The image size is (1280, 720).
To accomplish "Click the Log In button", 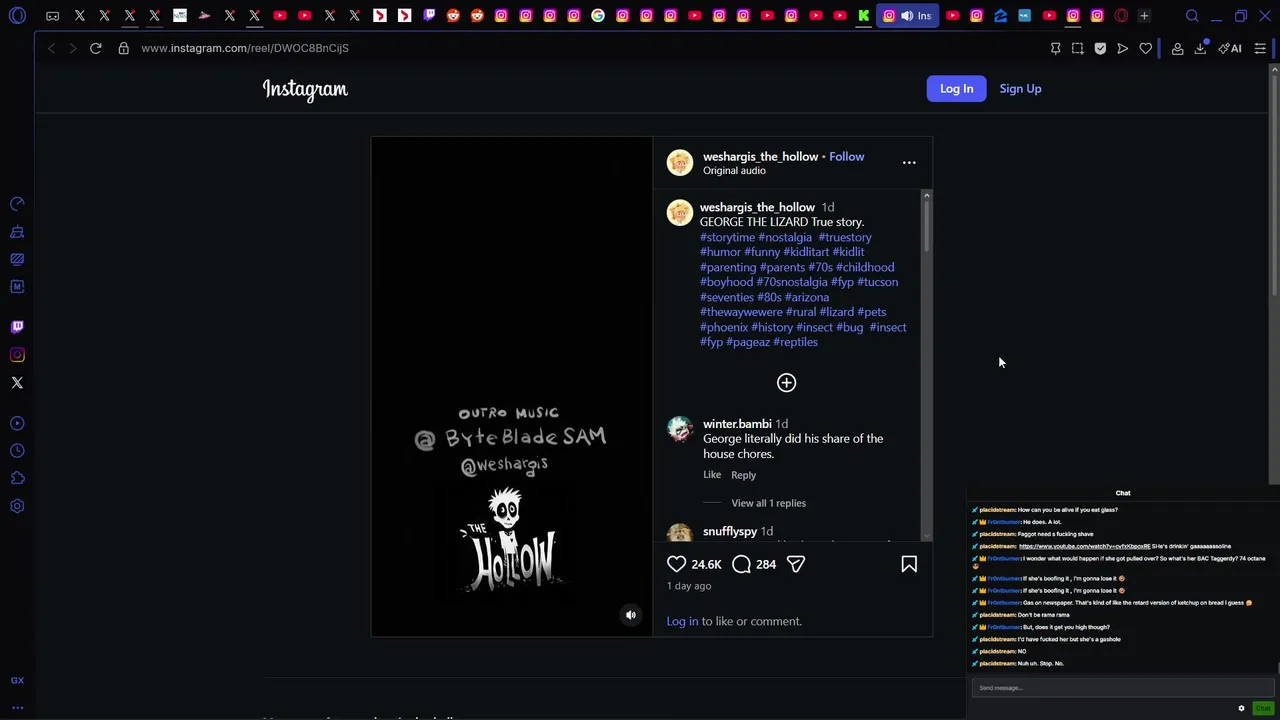I will (x=956, y=88).
